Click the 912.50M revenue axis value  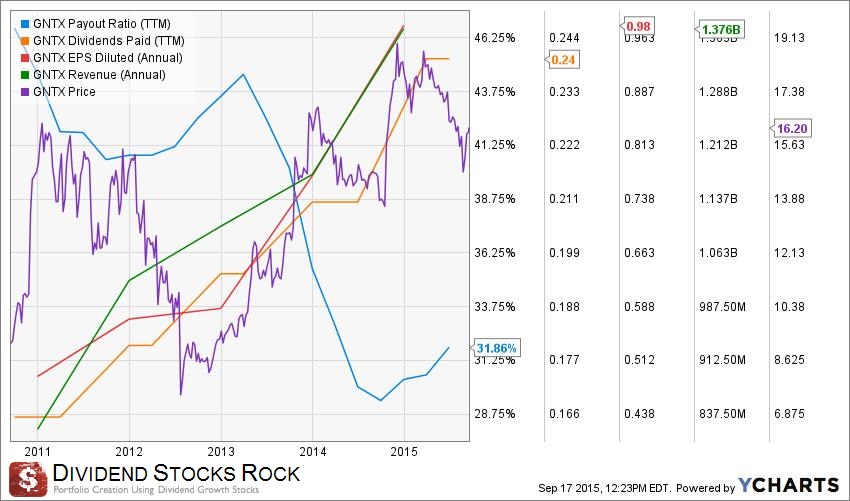coord(722,360)
